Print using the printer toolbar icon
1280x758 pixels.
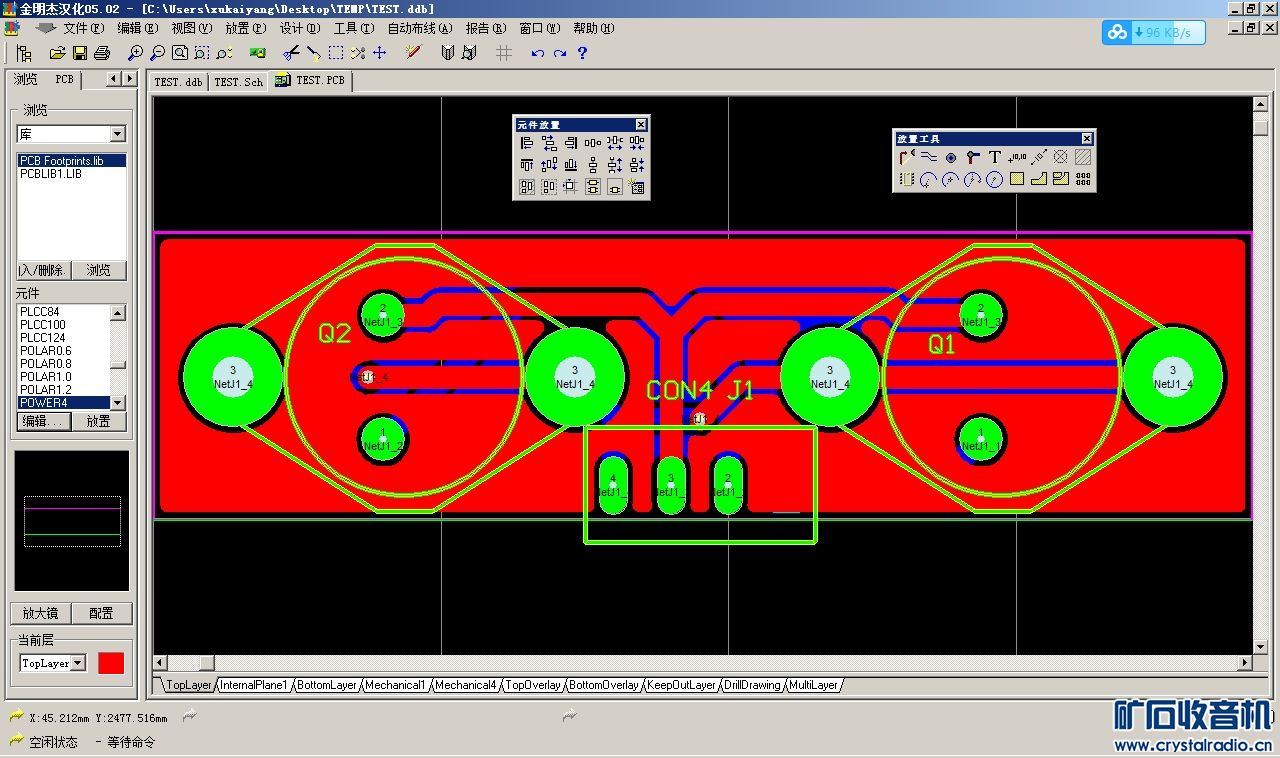pos(101,53)
